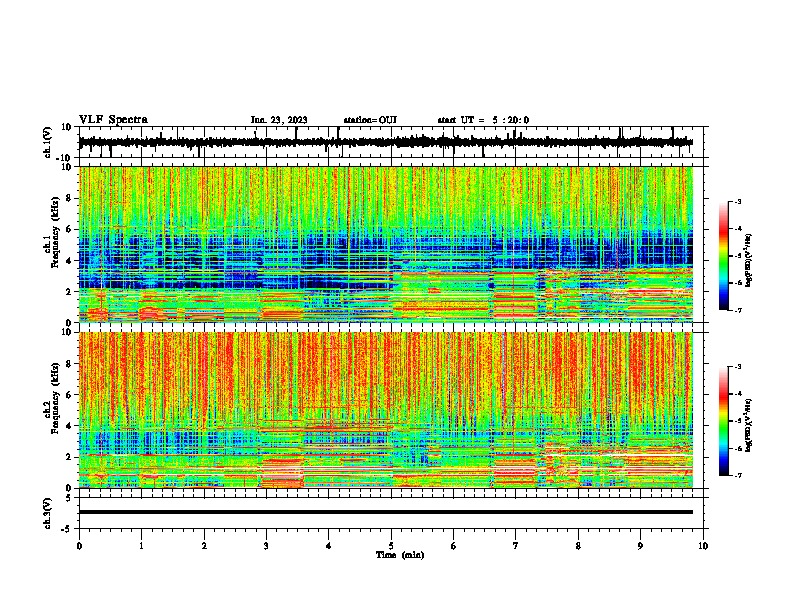The height and width of the screenshot is (612, 792).
Task: Click the "start UT = 5:20:0" header text
Action: pos(483,120)
